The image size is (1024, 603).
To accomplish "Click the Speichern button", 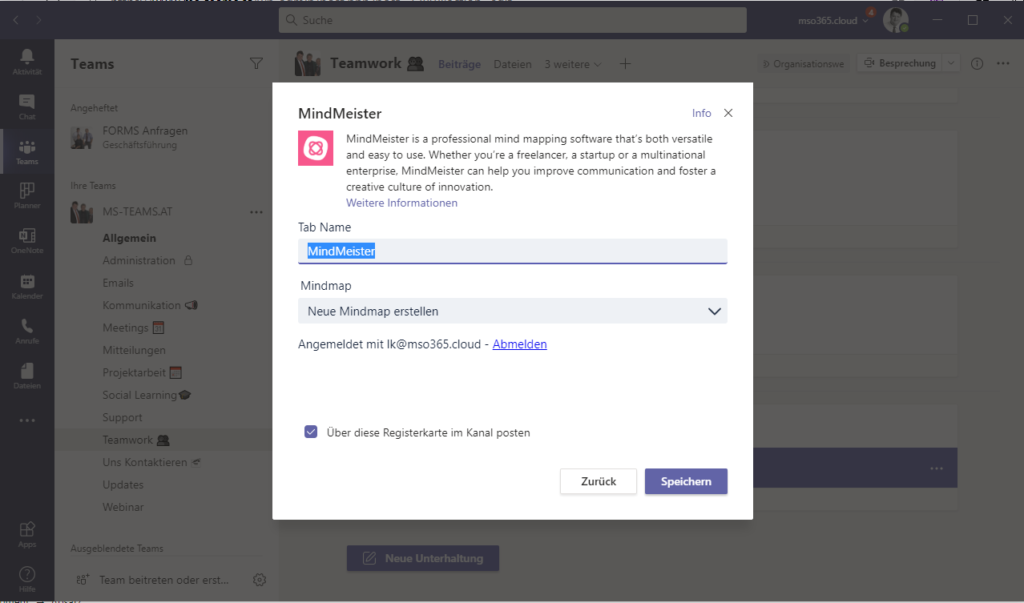I will 686,481.
